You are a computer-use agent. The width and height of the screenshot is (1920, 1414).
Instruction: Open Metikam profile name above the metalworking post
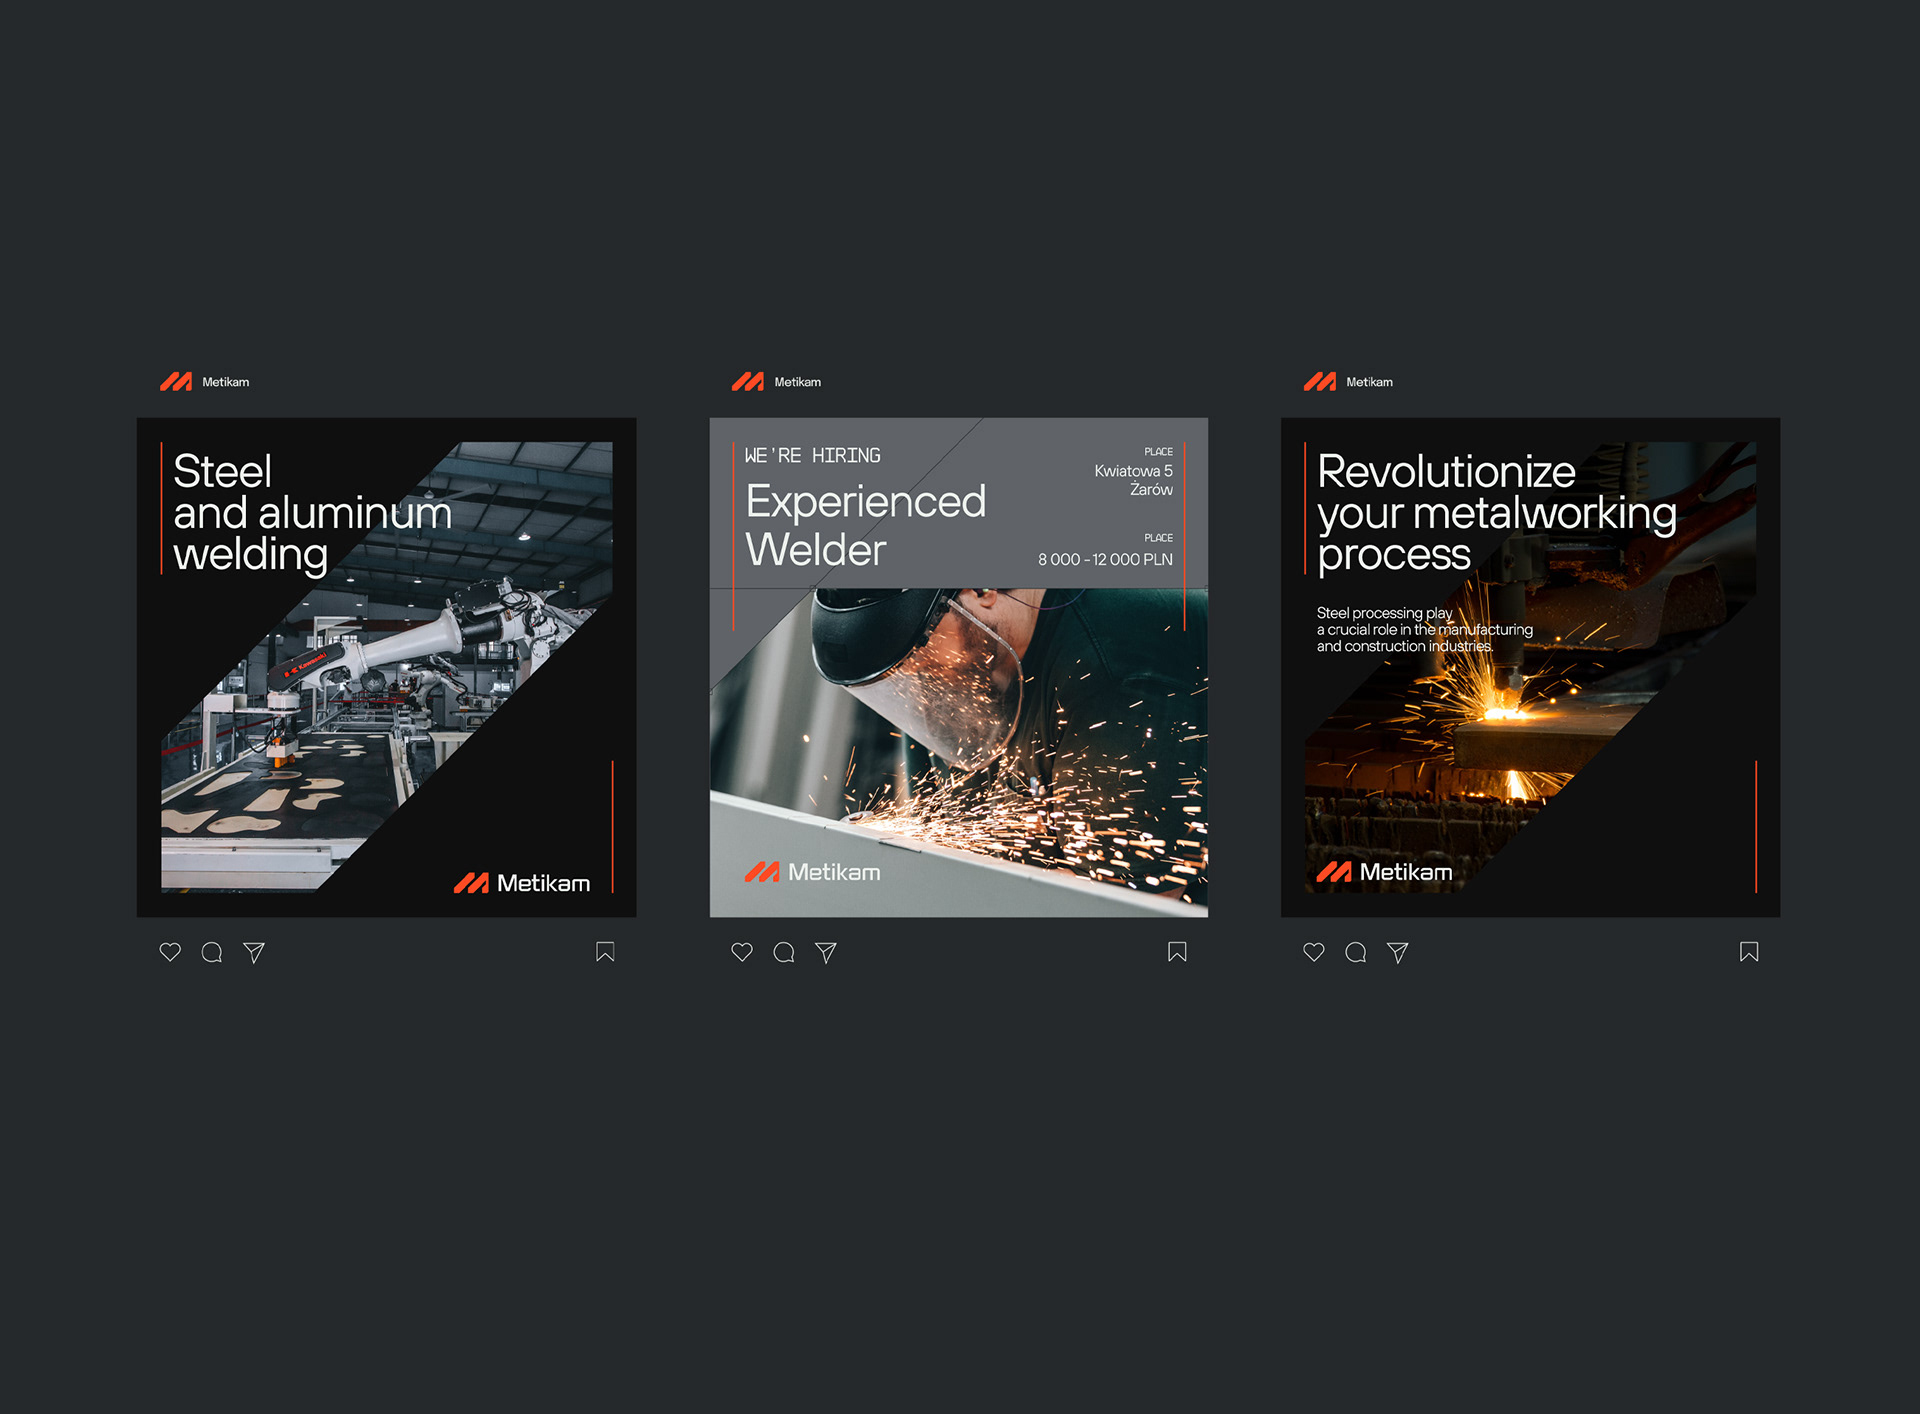coord(1370,382)
